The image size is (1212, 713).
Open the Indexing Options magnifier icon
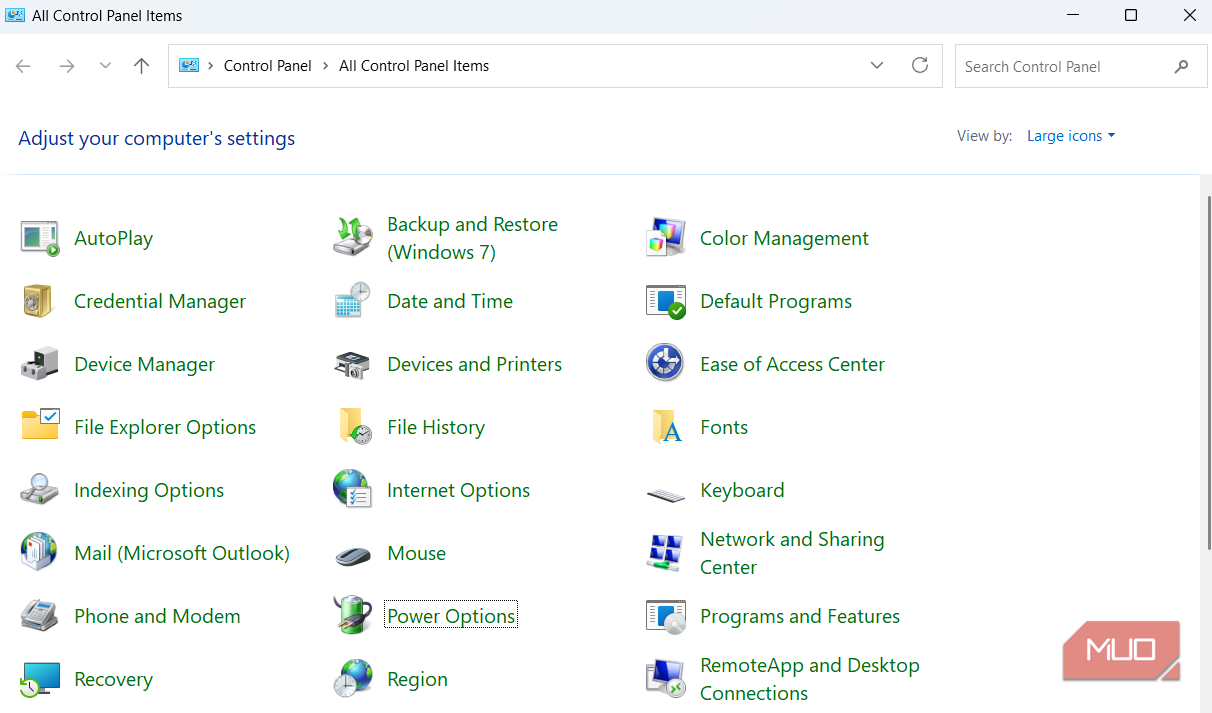click(x=40, y=489)
